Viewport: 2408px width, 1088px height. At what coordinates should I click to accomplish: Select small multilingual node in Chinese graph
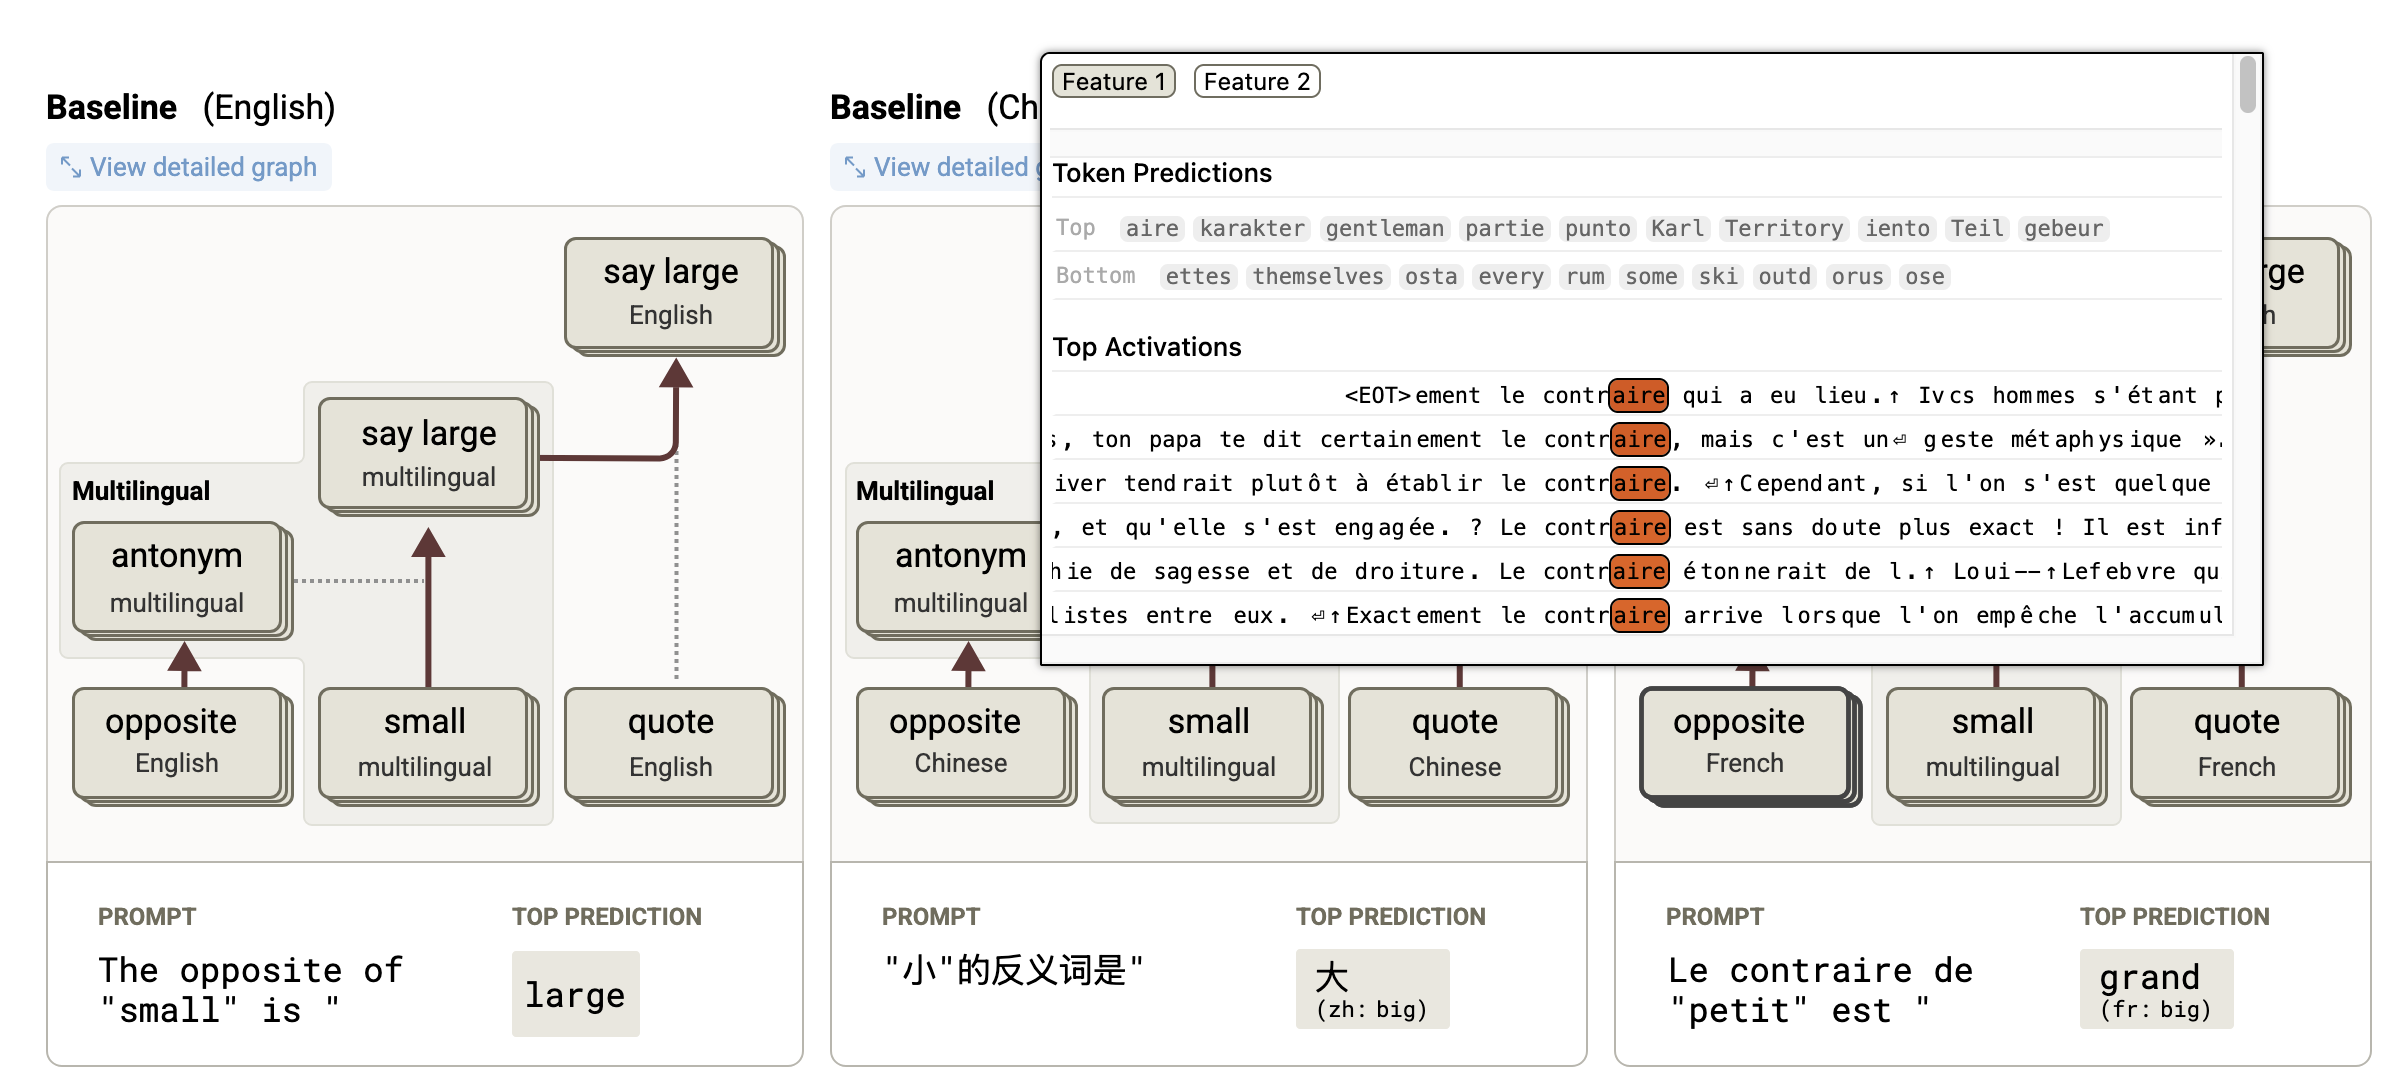(1208, 742)
